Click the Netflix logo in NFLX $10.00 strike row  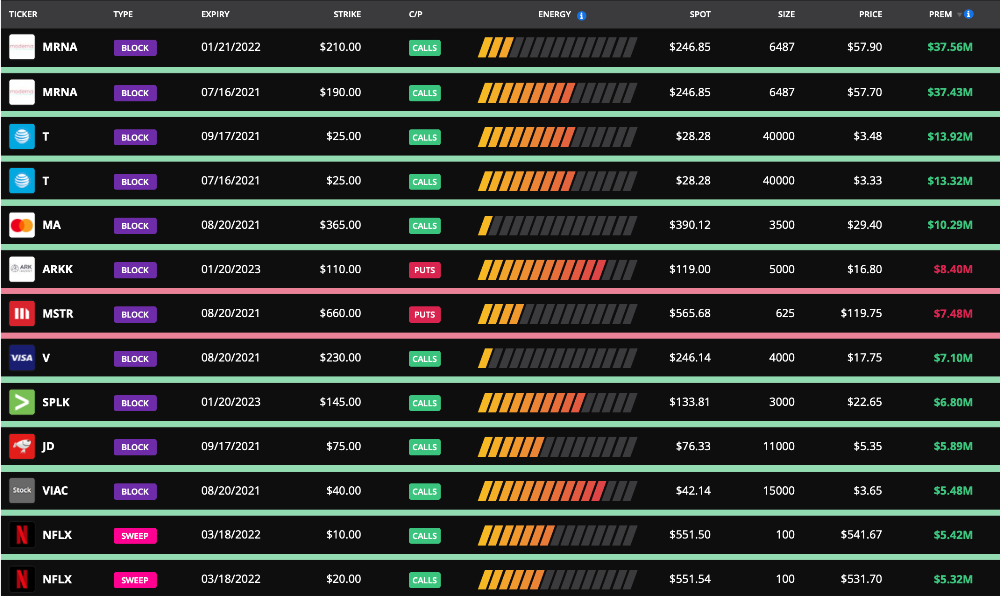coord(22,535)
